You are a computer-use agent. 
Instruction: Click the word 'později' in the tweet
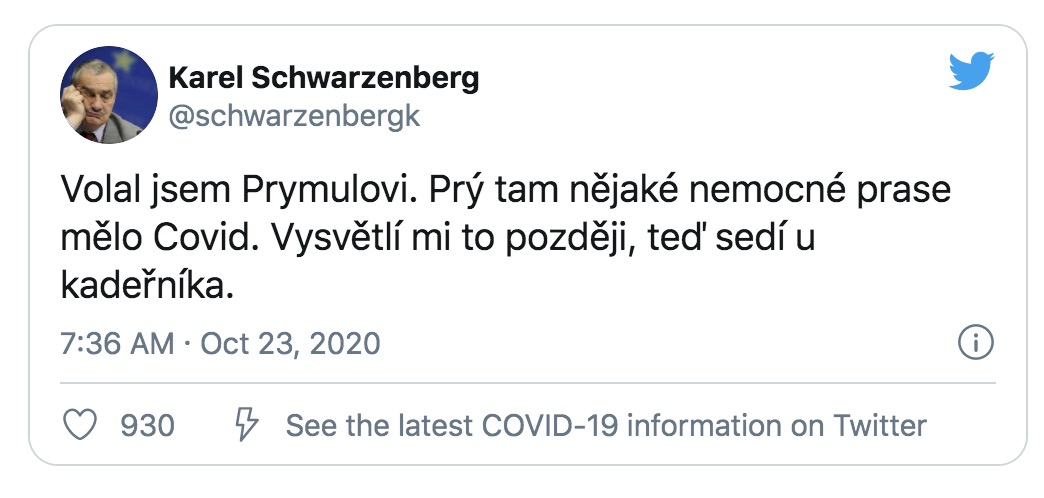597,239
